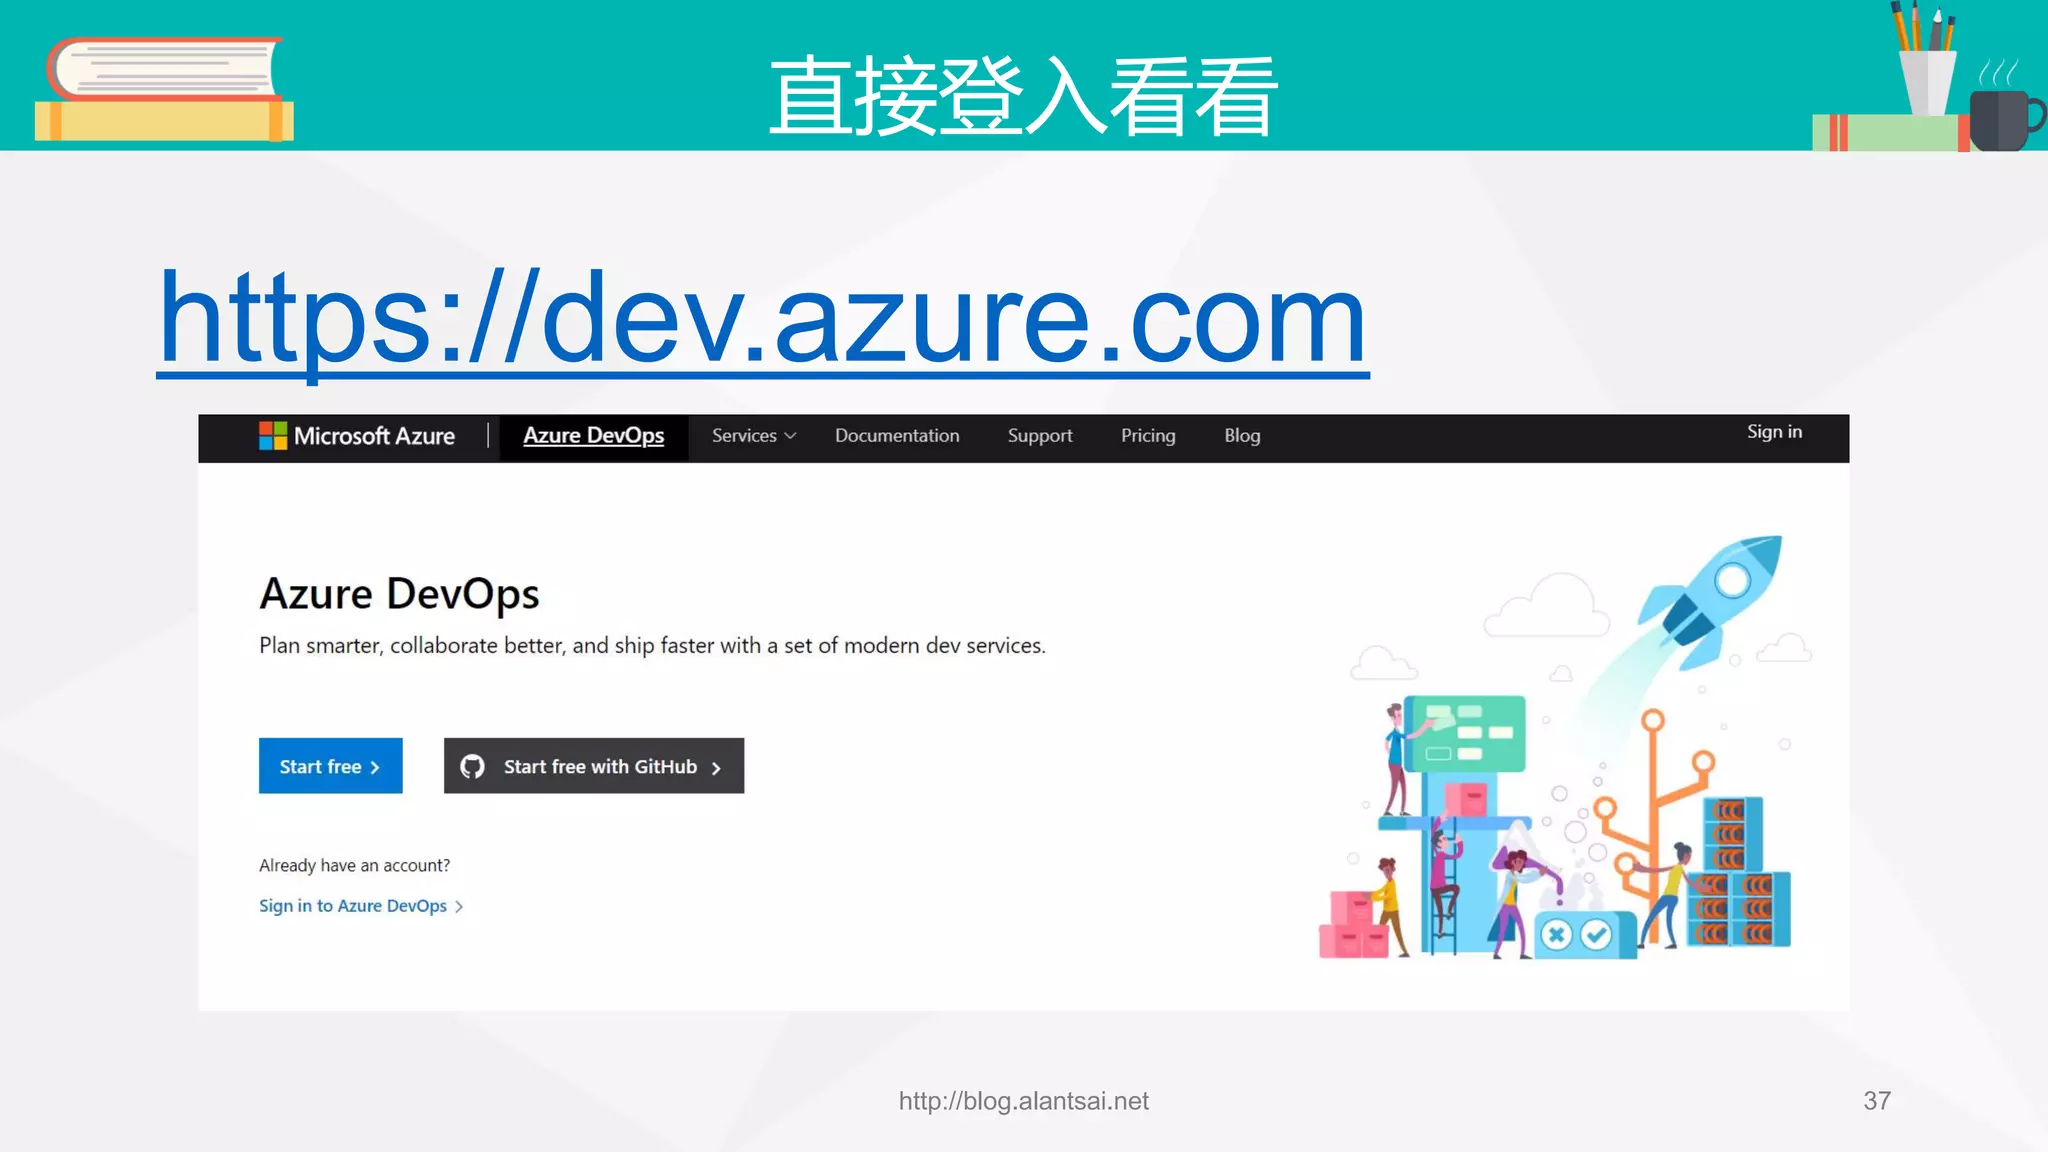Click the Already have an account? text
Screen dimensions: 2048x1152
point(355,866)
